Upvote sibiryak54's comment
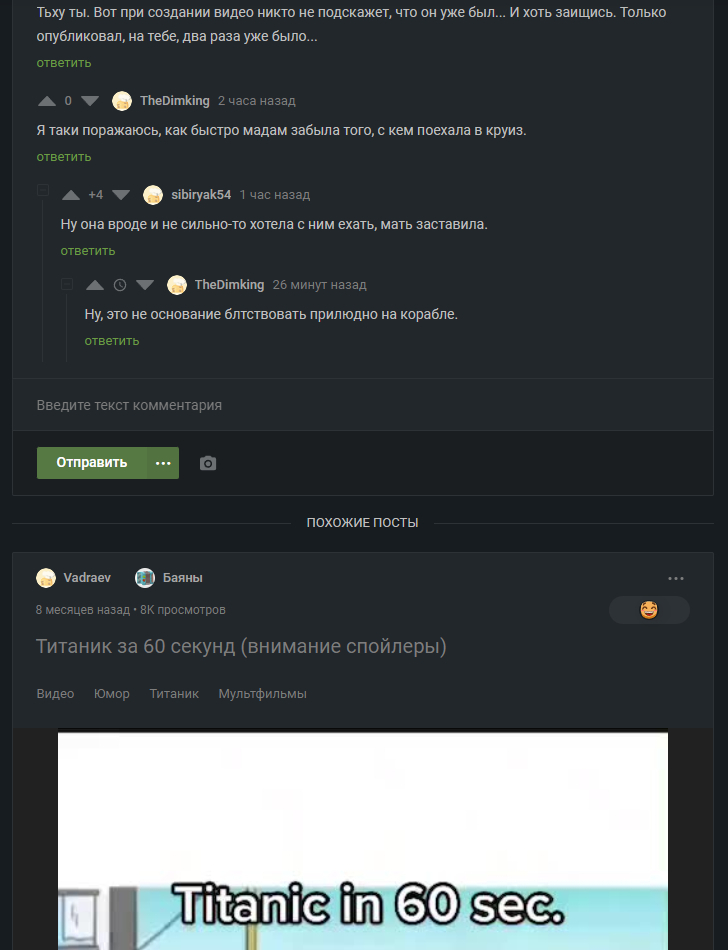The width and height of the screenshot is (728, 950). point(71,195)
